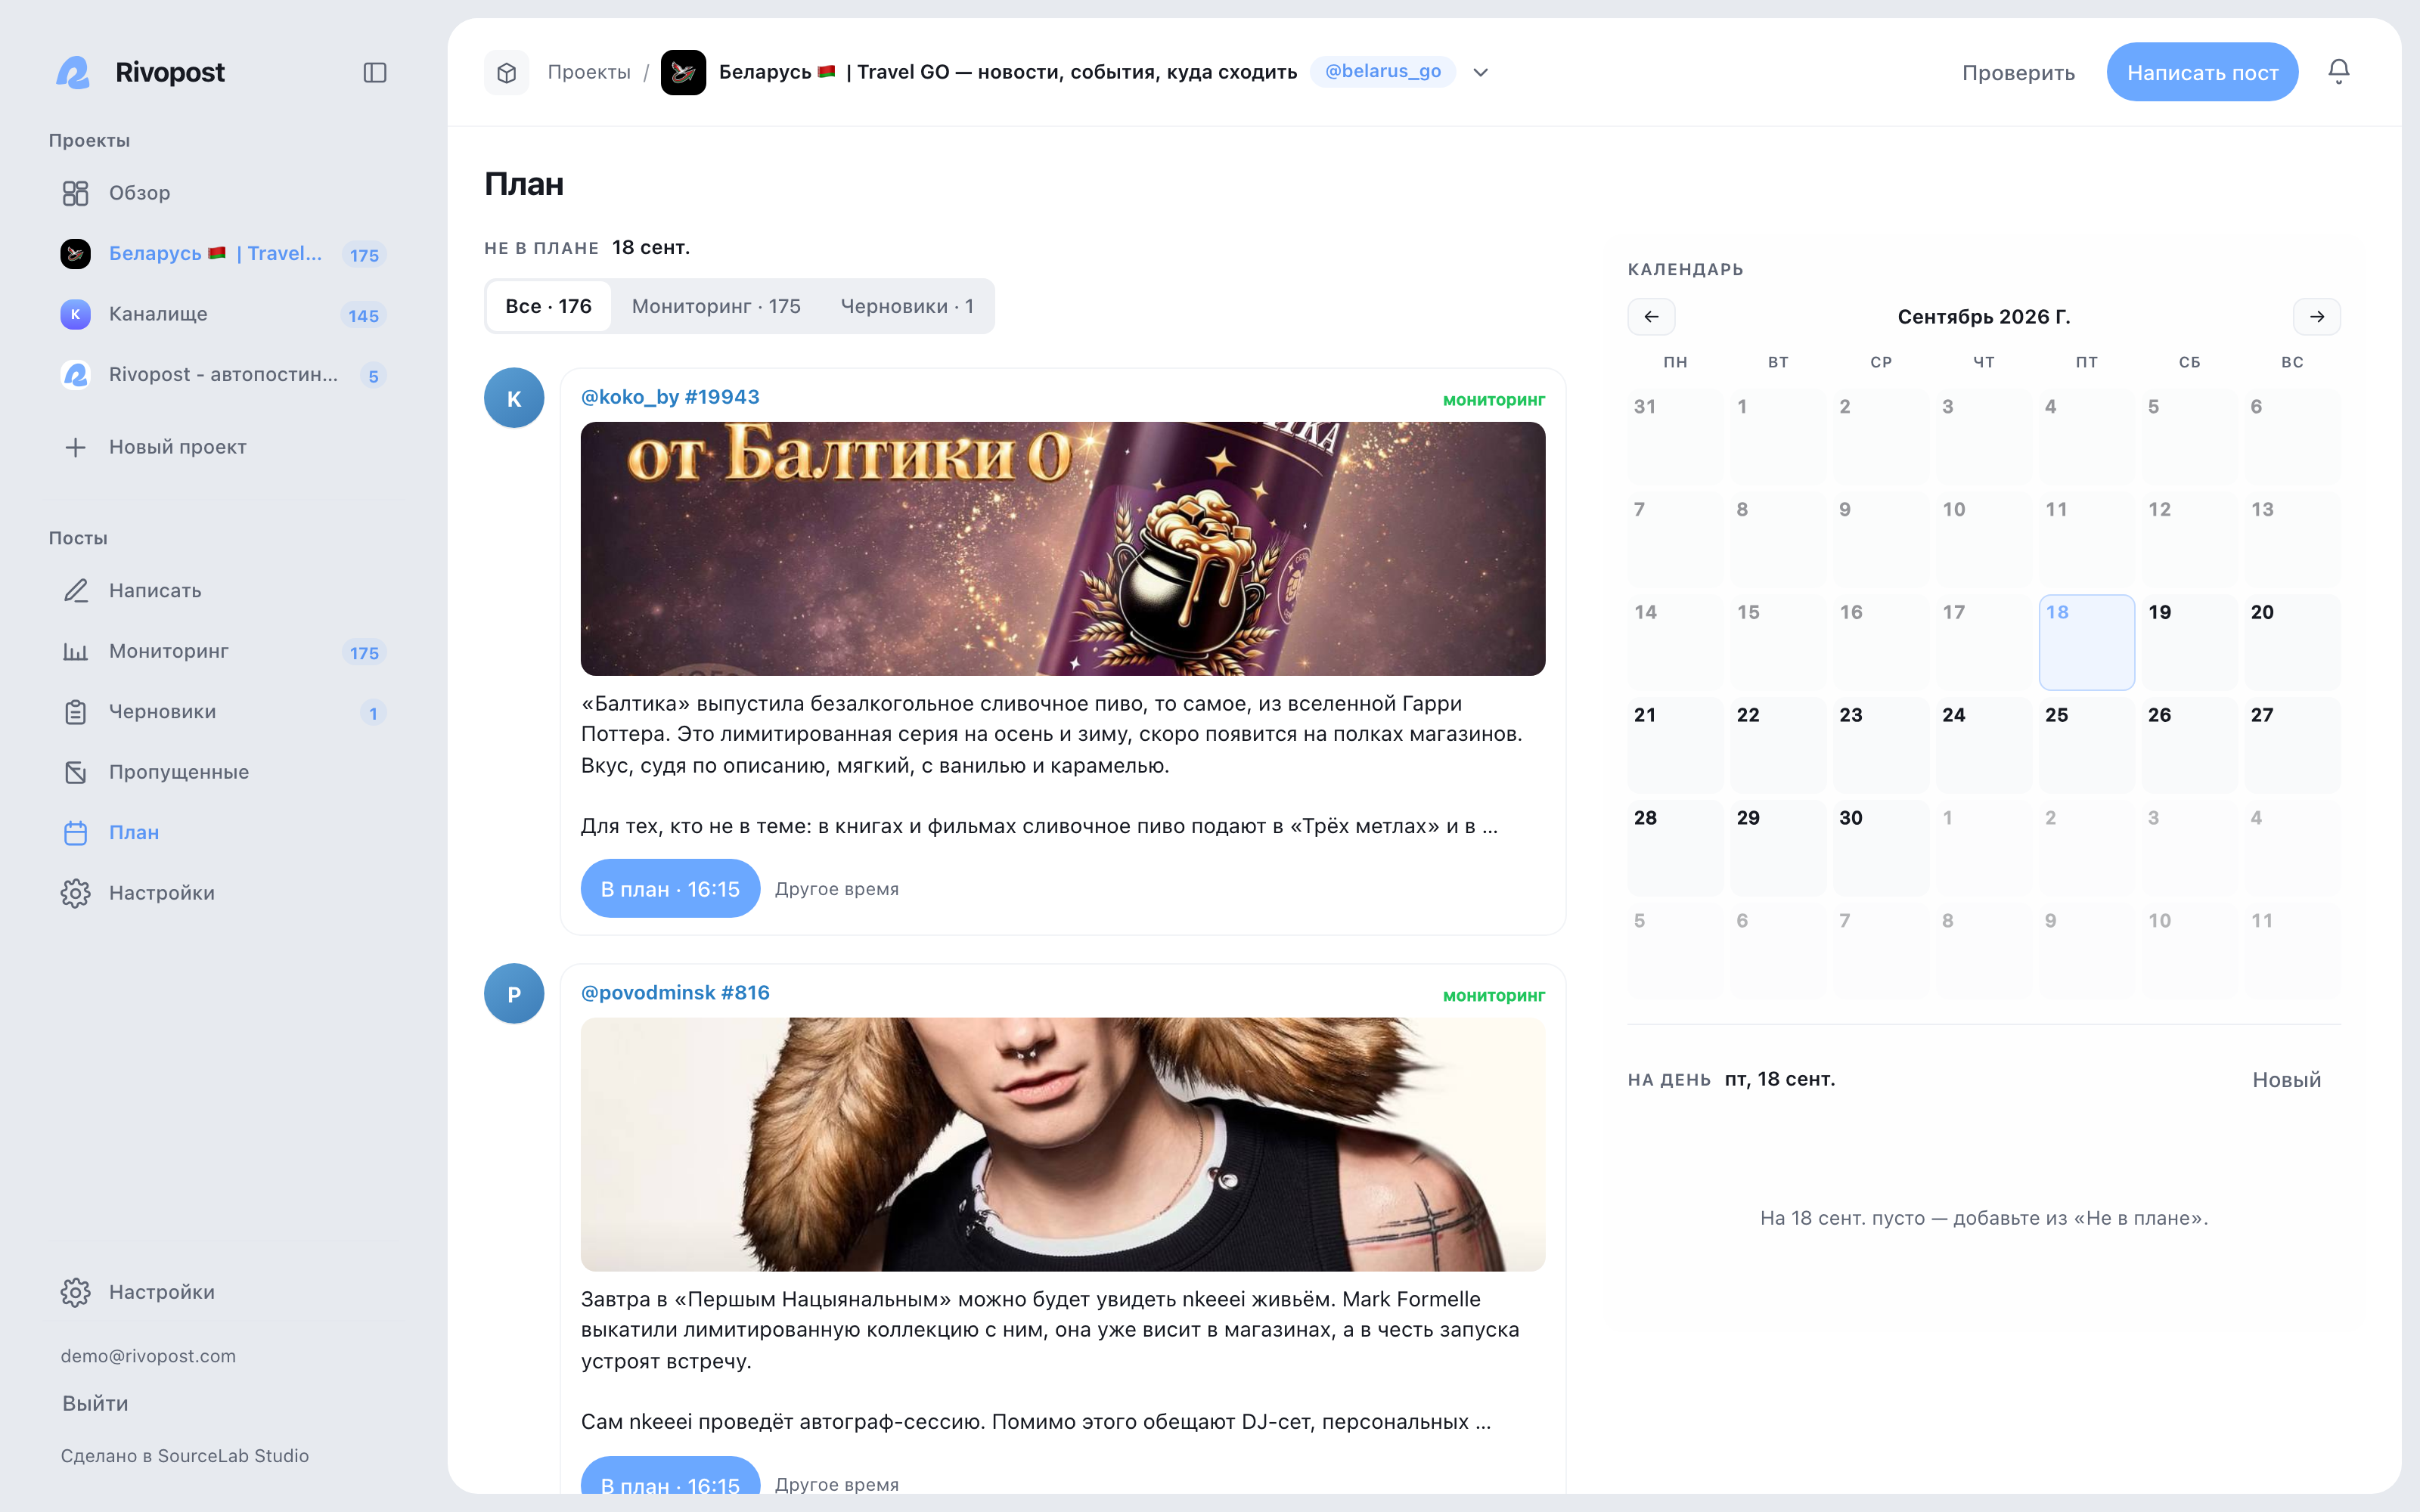Switch to the Мониторинг · 175 tab
2420x1512 pixels.
click(716, 306)
